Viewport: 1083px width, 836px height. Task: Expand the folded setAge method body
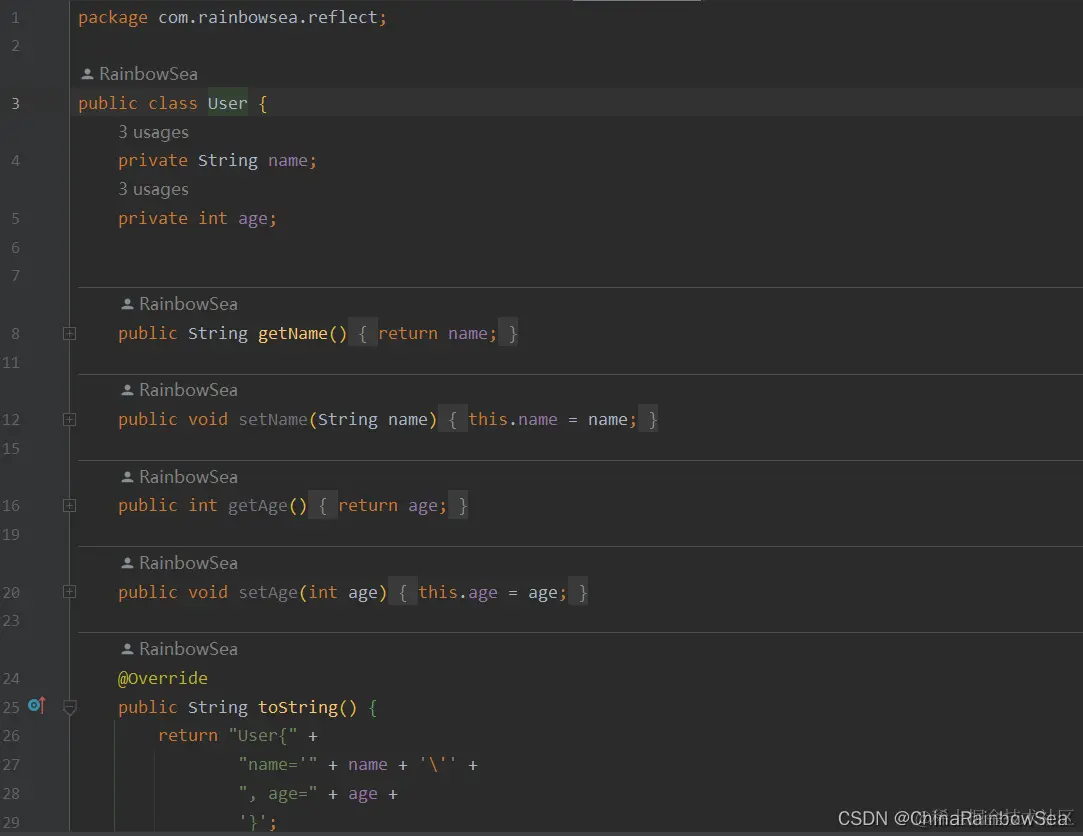coord(69,592)
